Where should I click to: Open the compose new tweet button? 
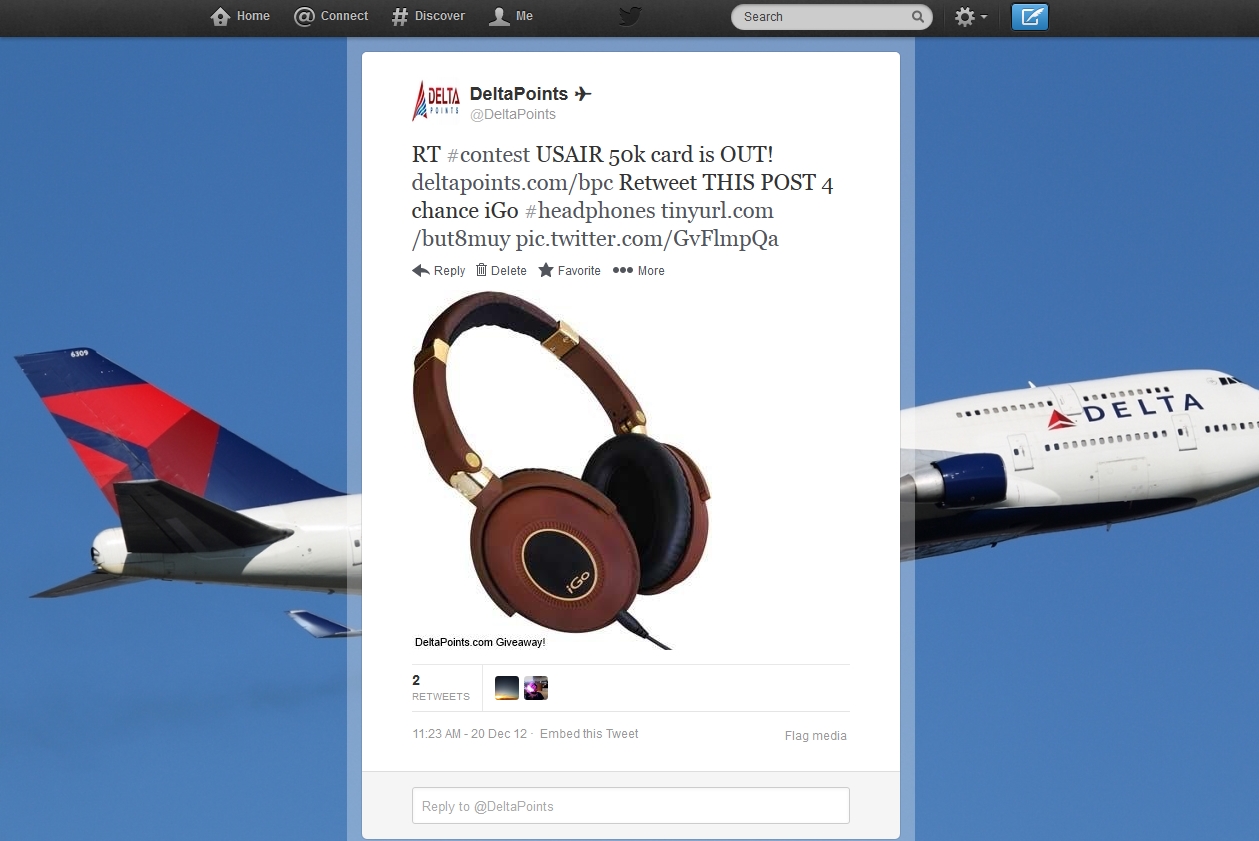coord(1030,17)
